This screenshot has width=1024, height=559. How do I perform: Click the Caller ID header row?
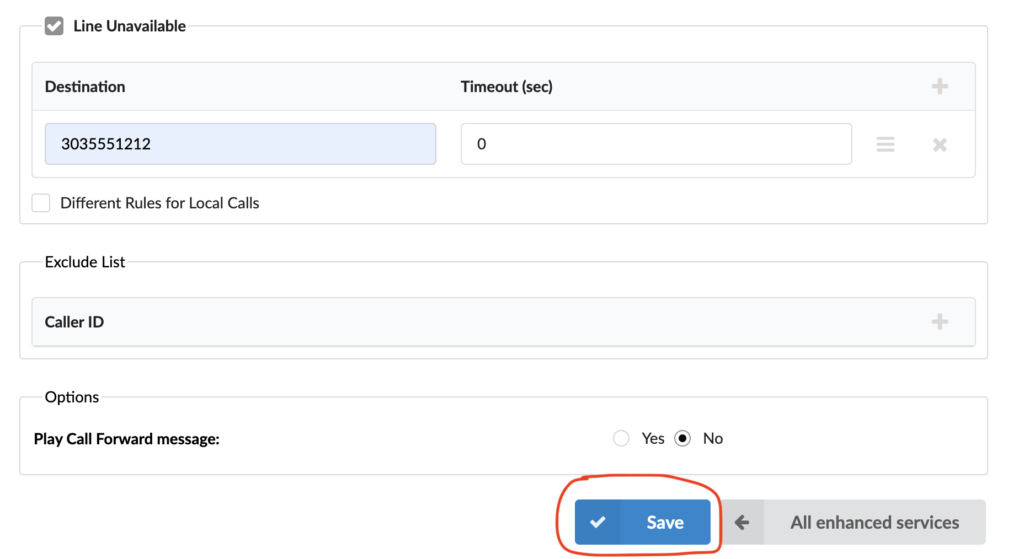[x=504, y=321]
